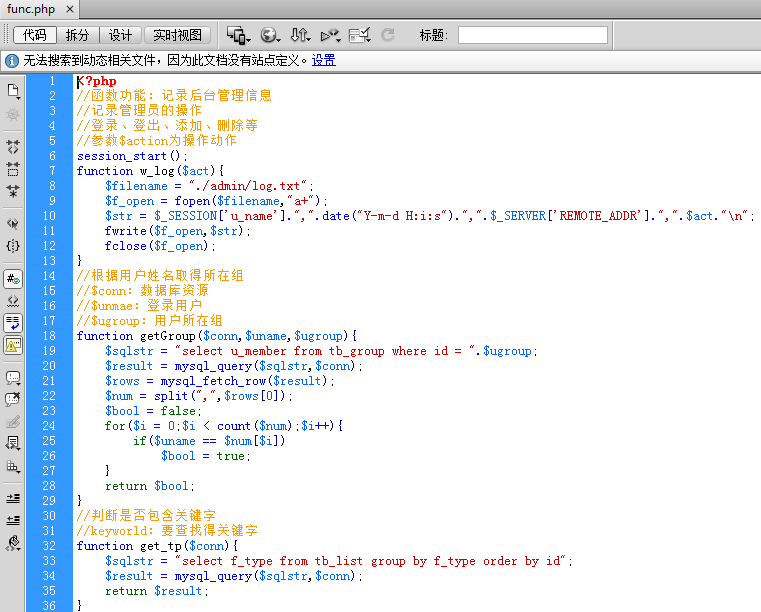Open the multiscreen preview dropdown
This screenshot has height=612, width=761.
[238, 35]
